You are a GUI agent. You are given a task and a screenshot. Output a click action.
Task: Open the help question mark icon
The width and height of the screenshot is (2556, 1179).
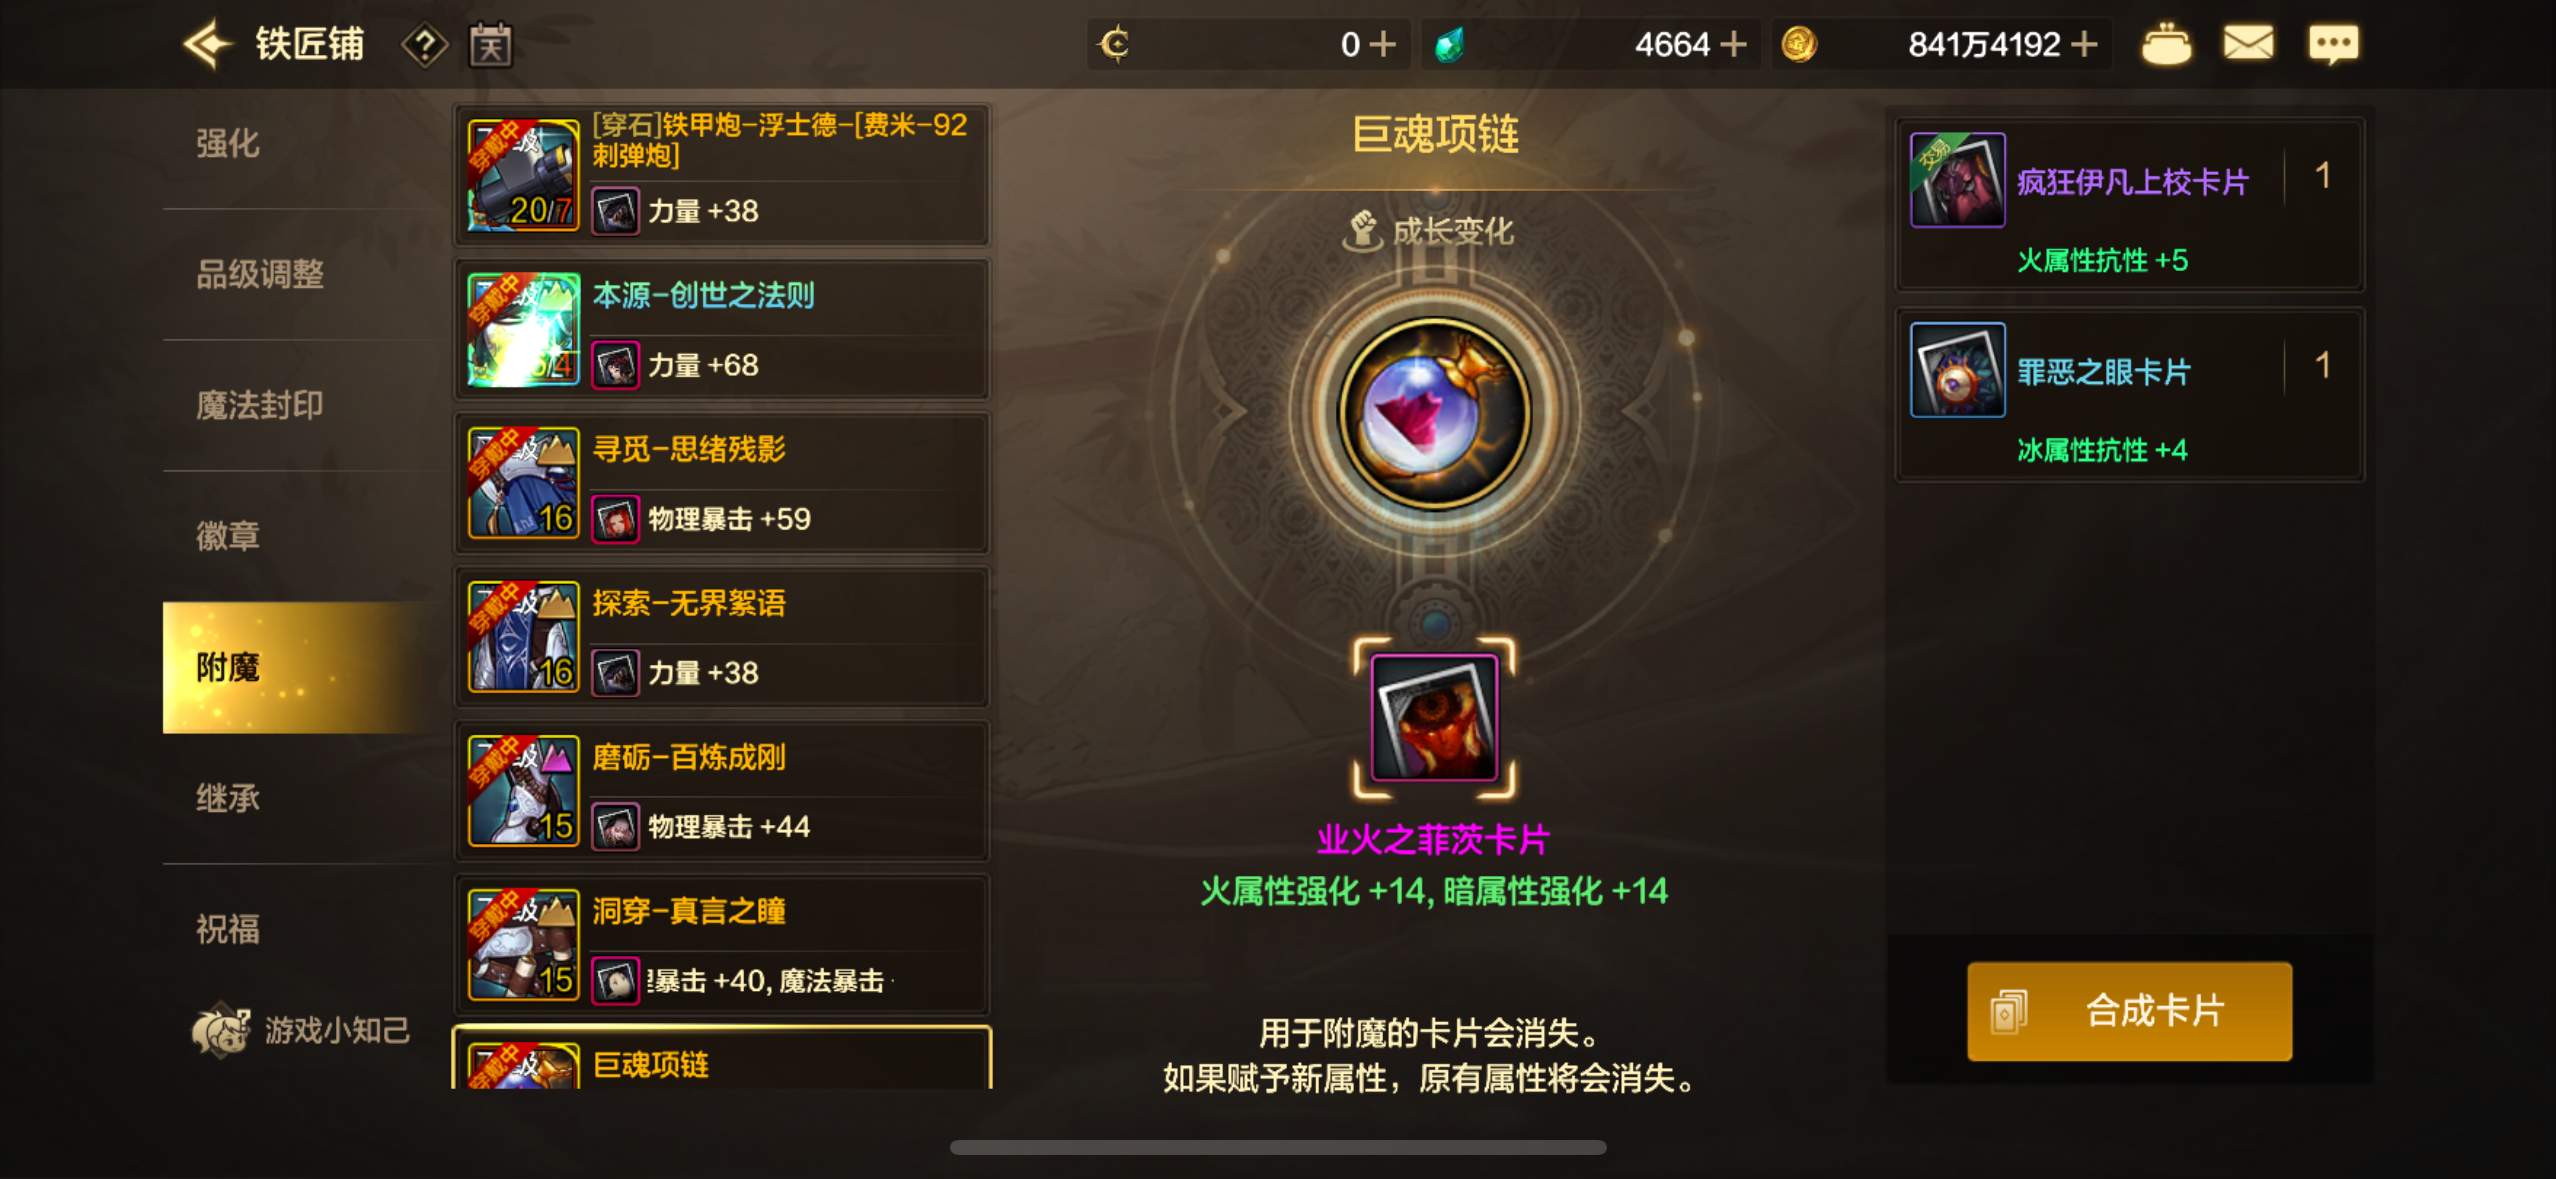tap(425, 45)
